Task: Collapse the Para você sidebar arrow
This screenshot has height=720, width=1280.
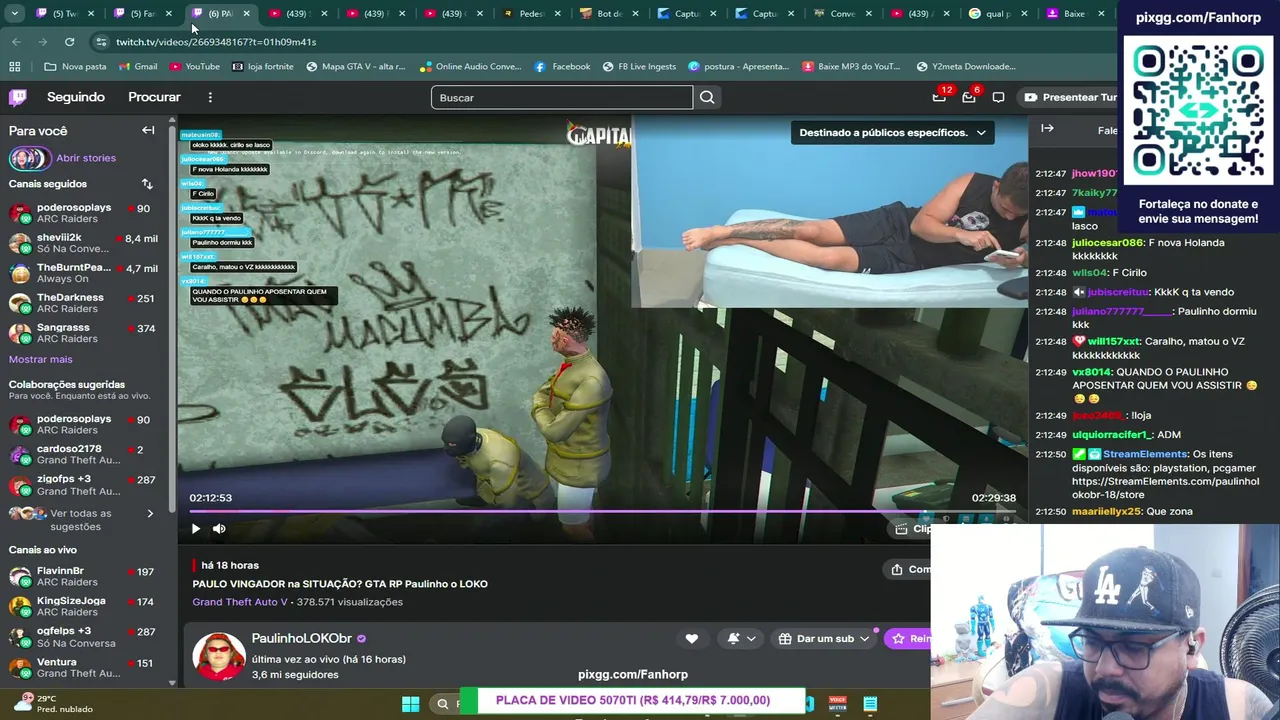Action: [x=148, y=130]
